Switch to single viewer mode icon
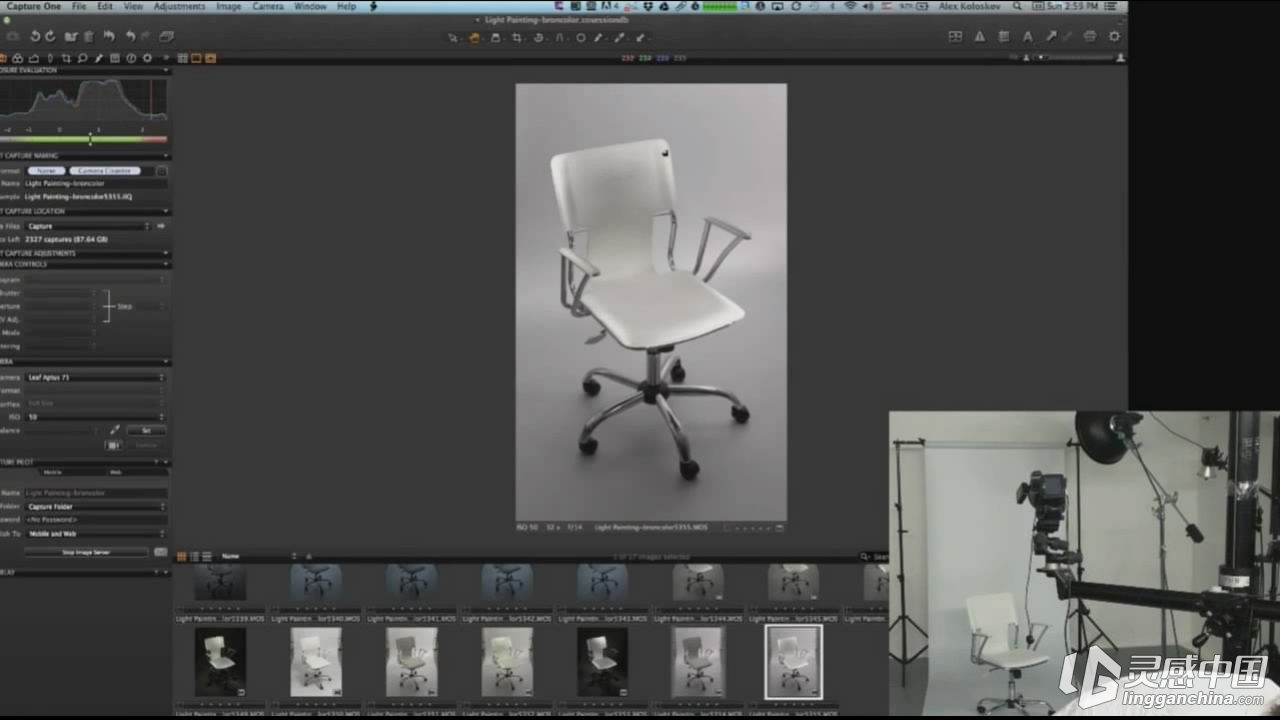The image size is (1280, 720). pyautogui.click(x=196, y=58)
